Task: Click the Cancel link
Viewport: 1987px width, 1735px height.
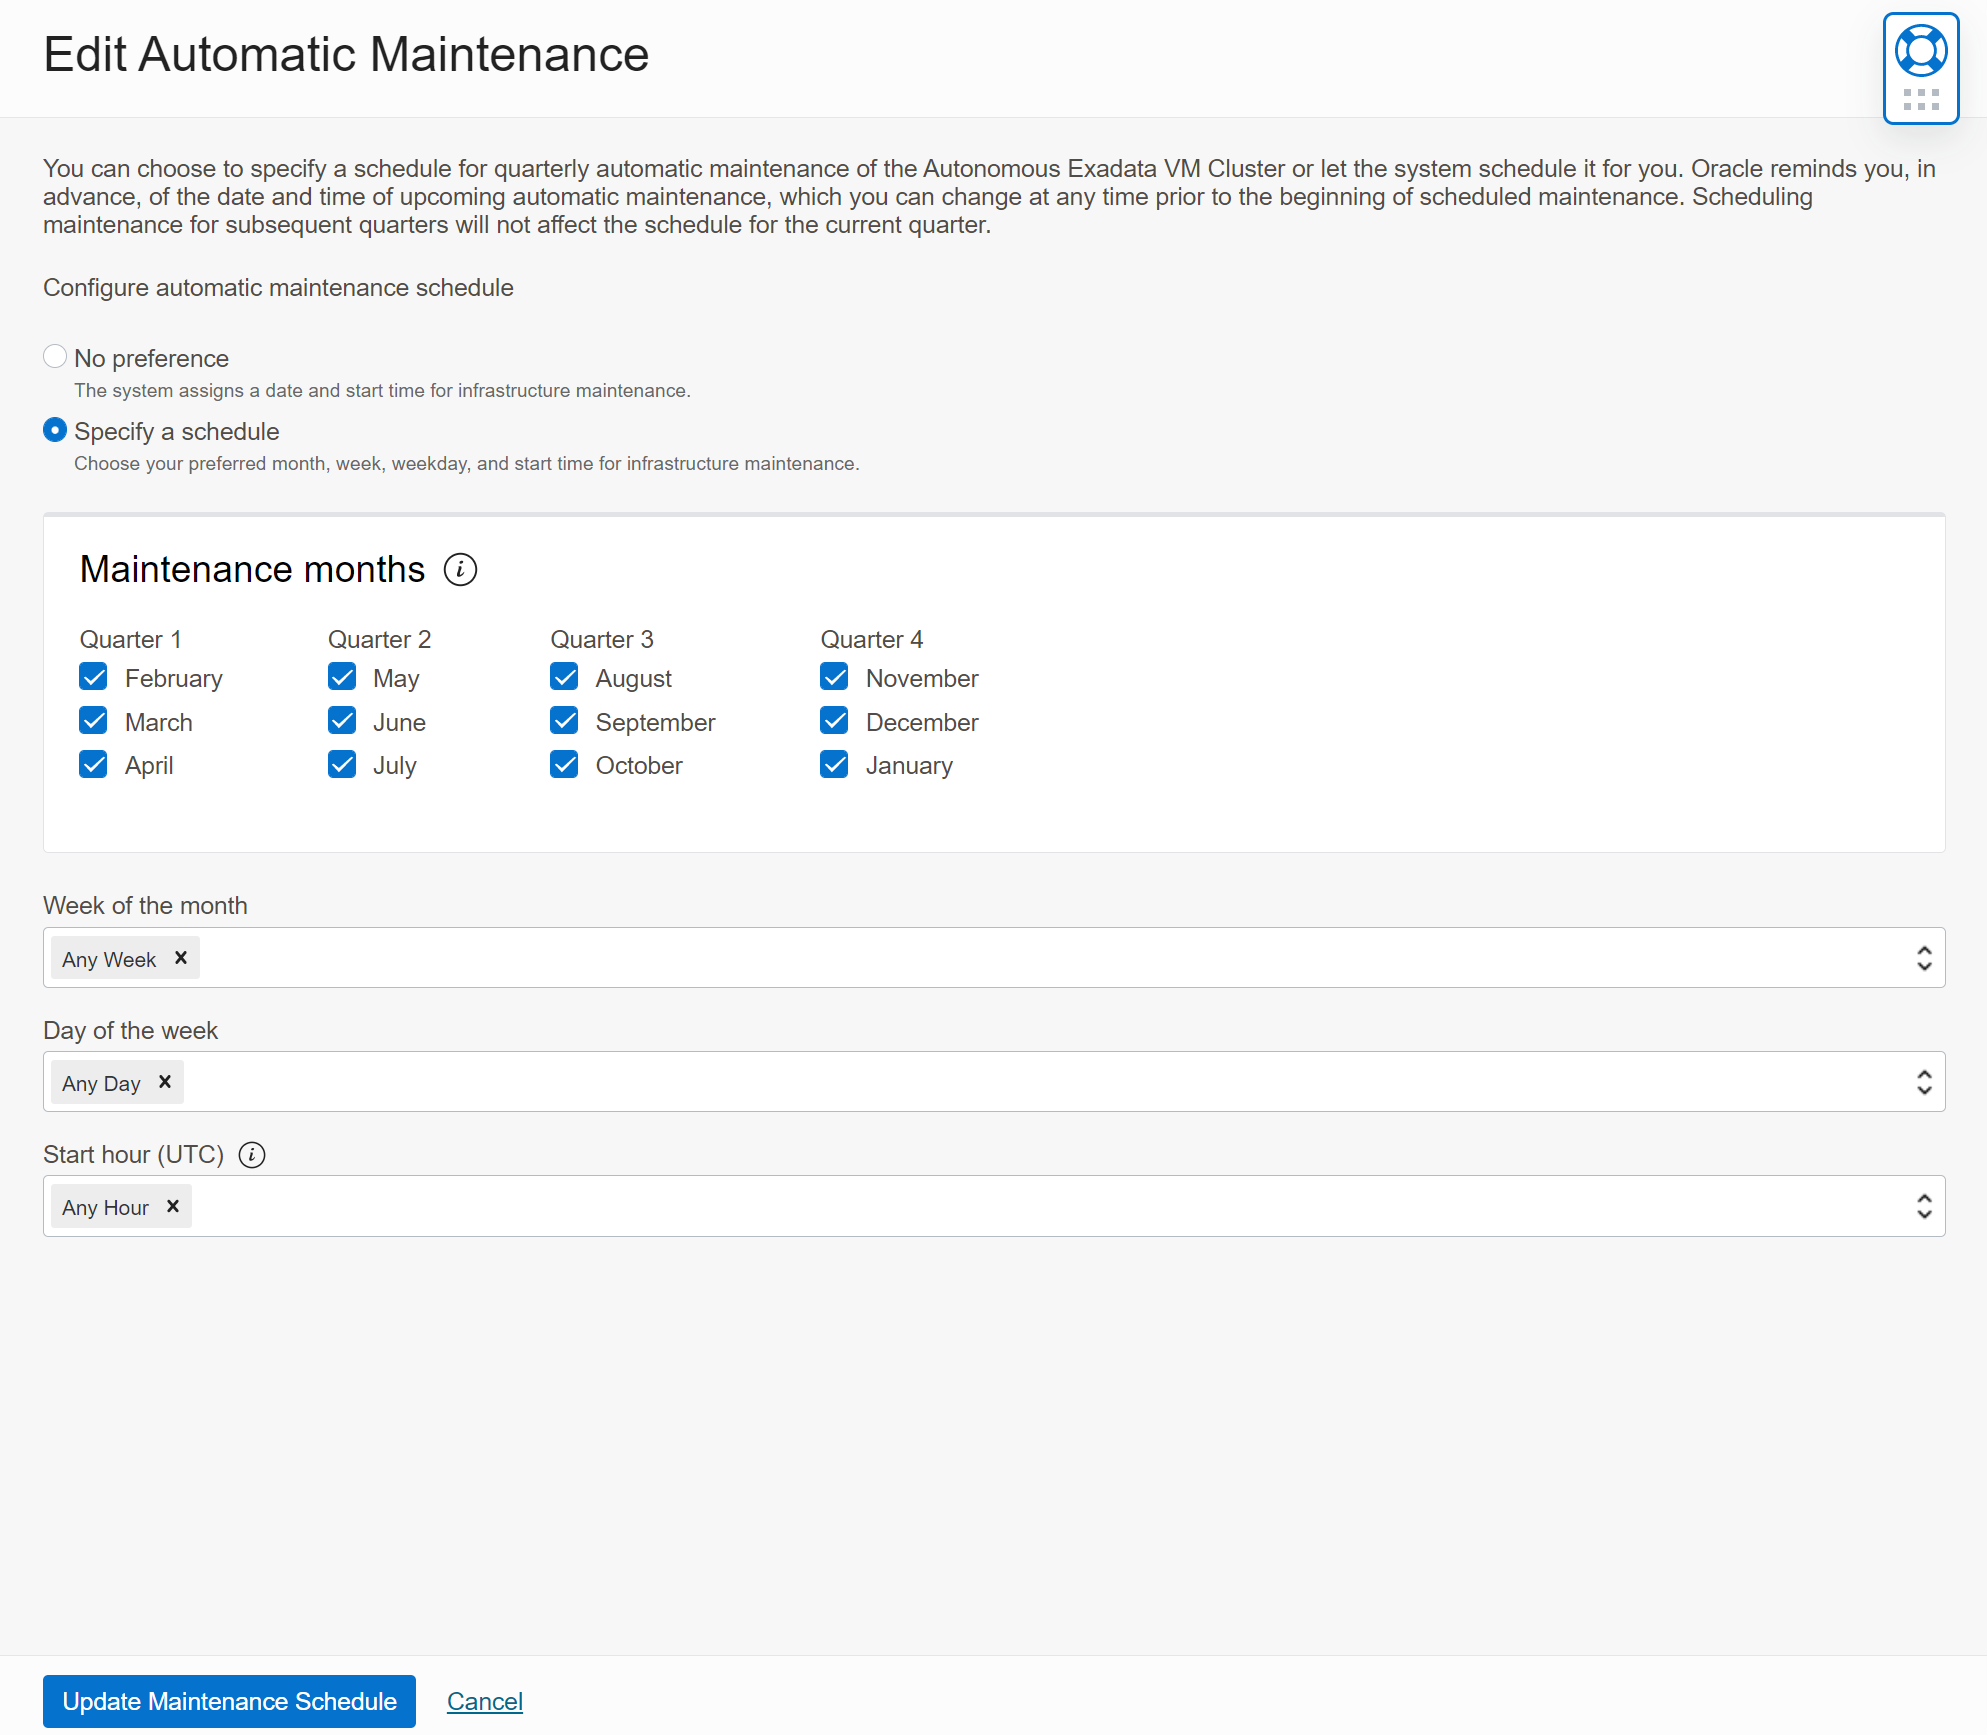Action: click(485, 1700)
